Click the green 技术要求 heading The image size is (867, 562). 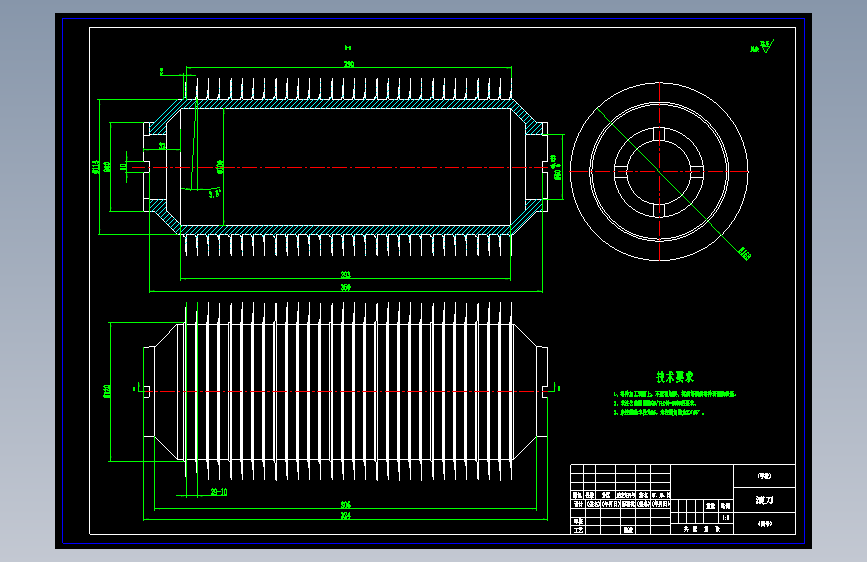coord(675,377)
